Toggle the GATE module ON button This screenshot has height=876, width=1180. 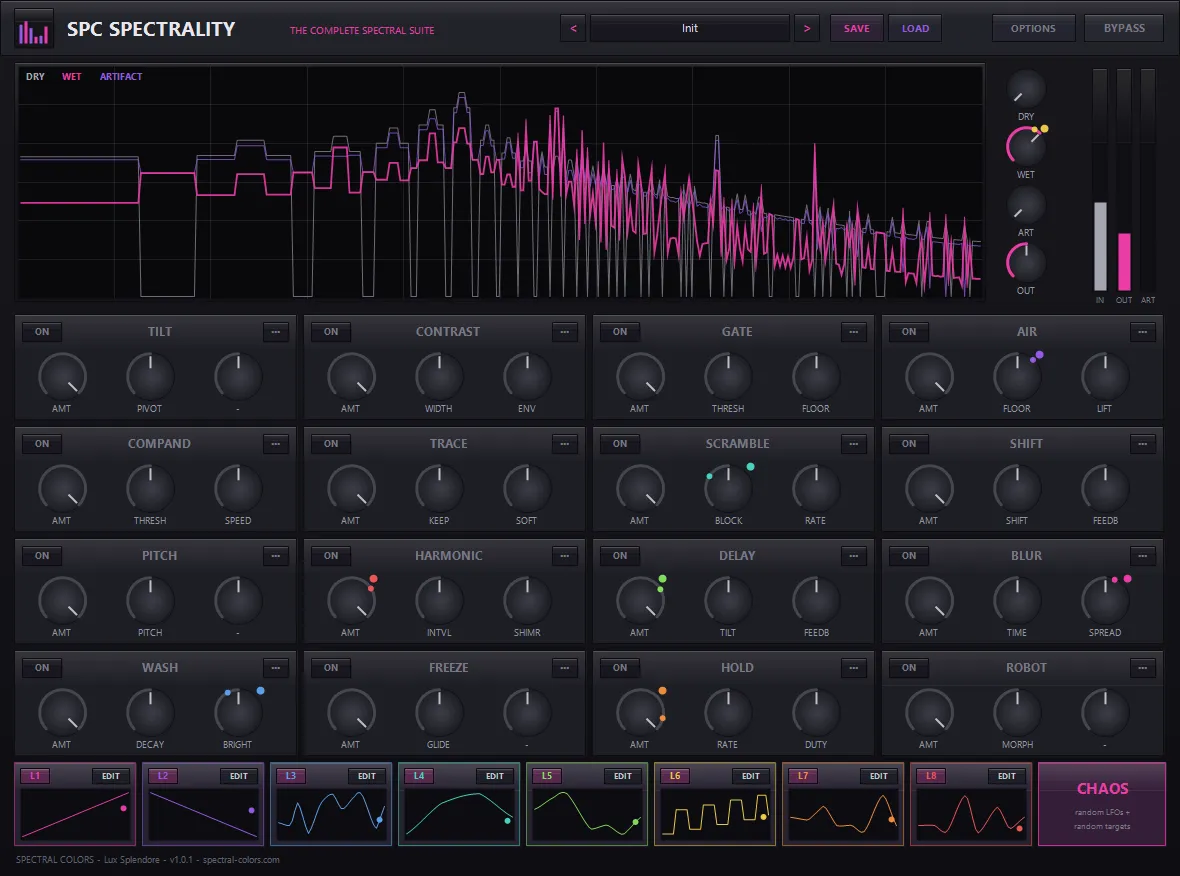(620, 332)
